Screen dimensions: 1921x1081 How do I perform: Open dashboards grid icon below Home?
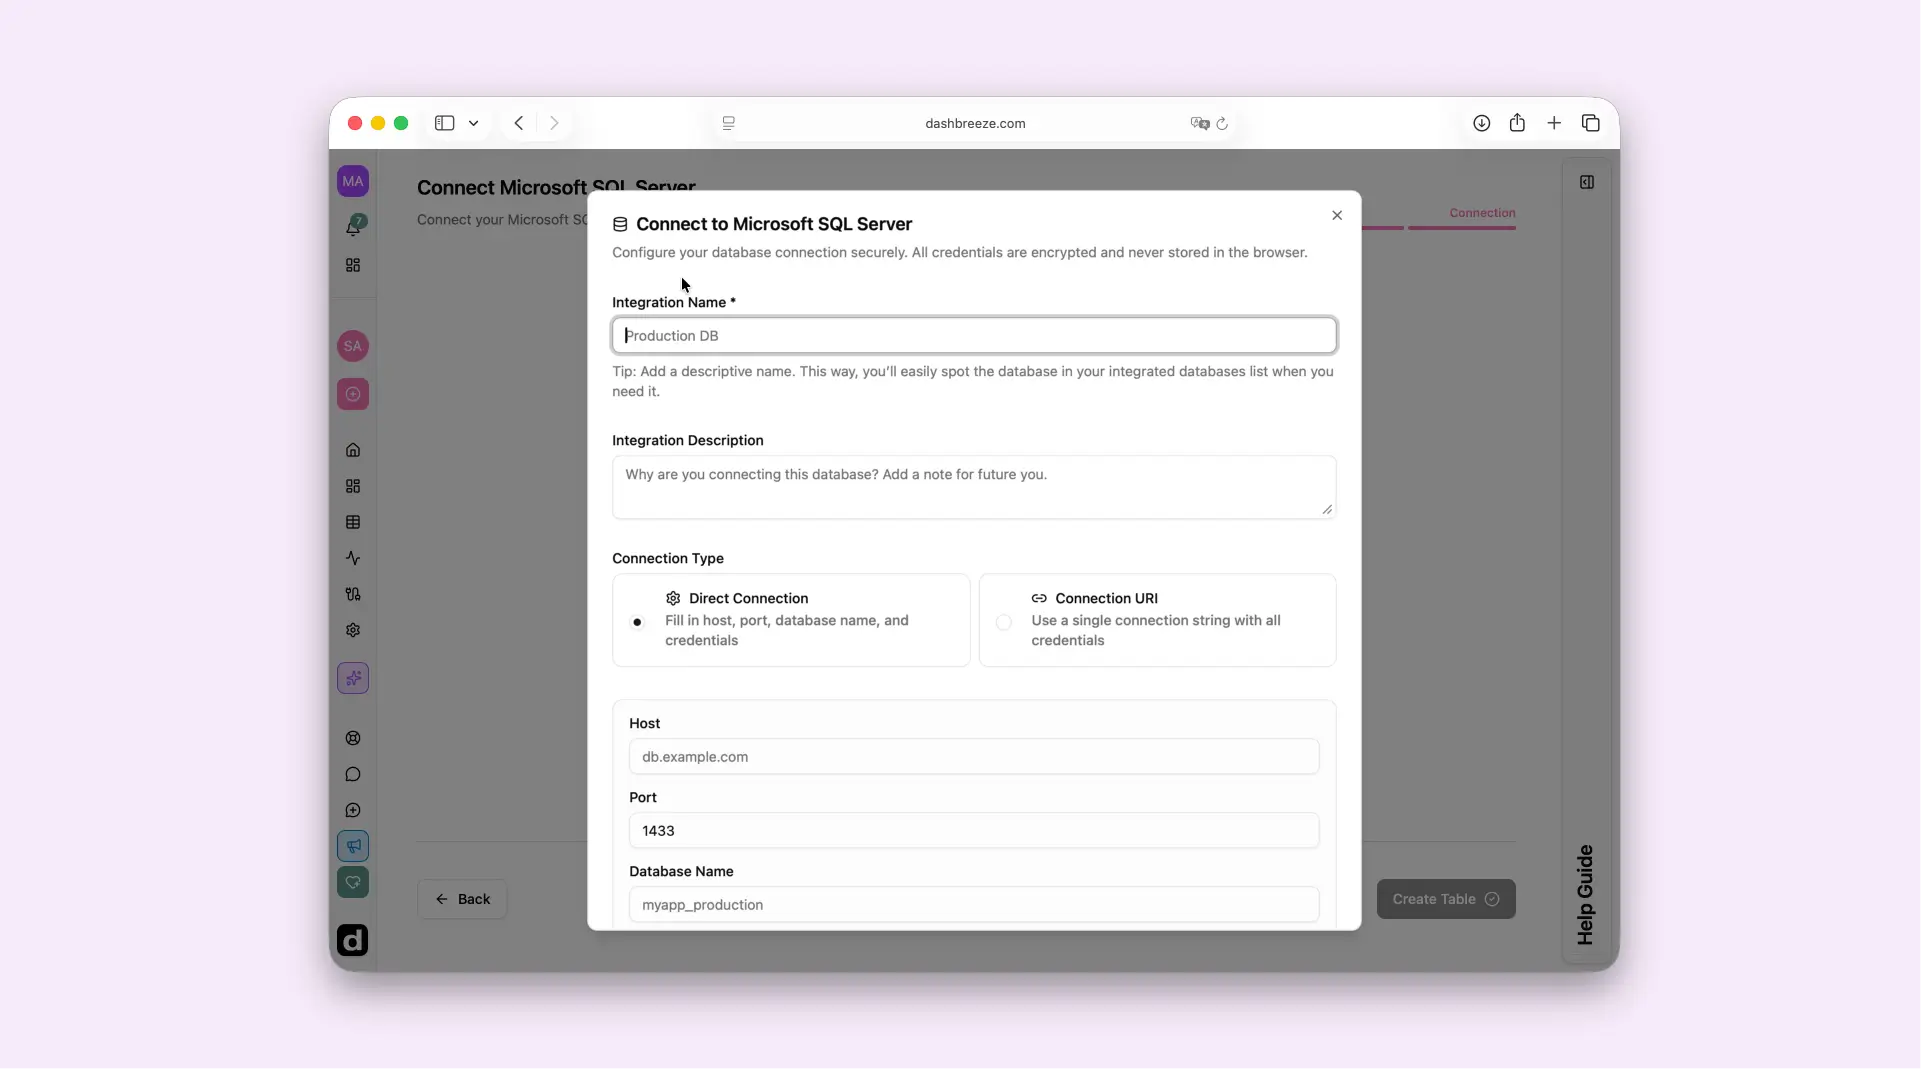coord(353,486)
